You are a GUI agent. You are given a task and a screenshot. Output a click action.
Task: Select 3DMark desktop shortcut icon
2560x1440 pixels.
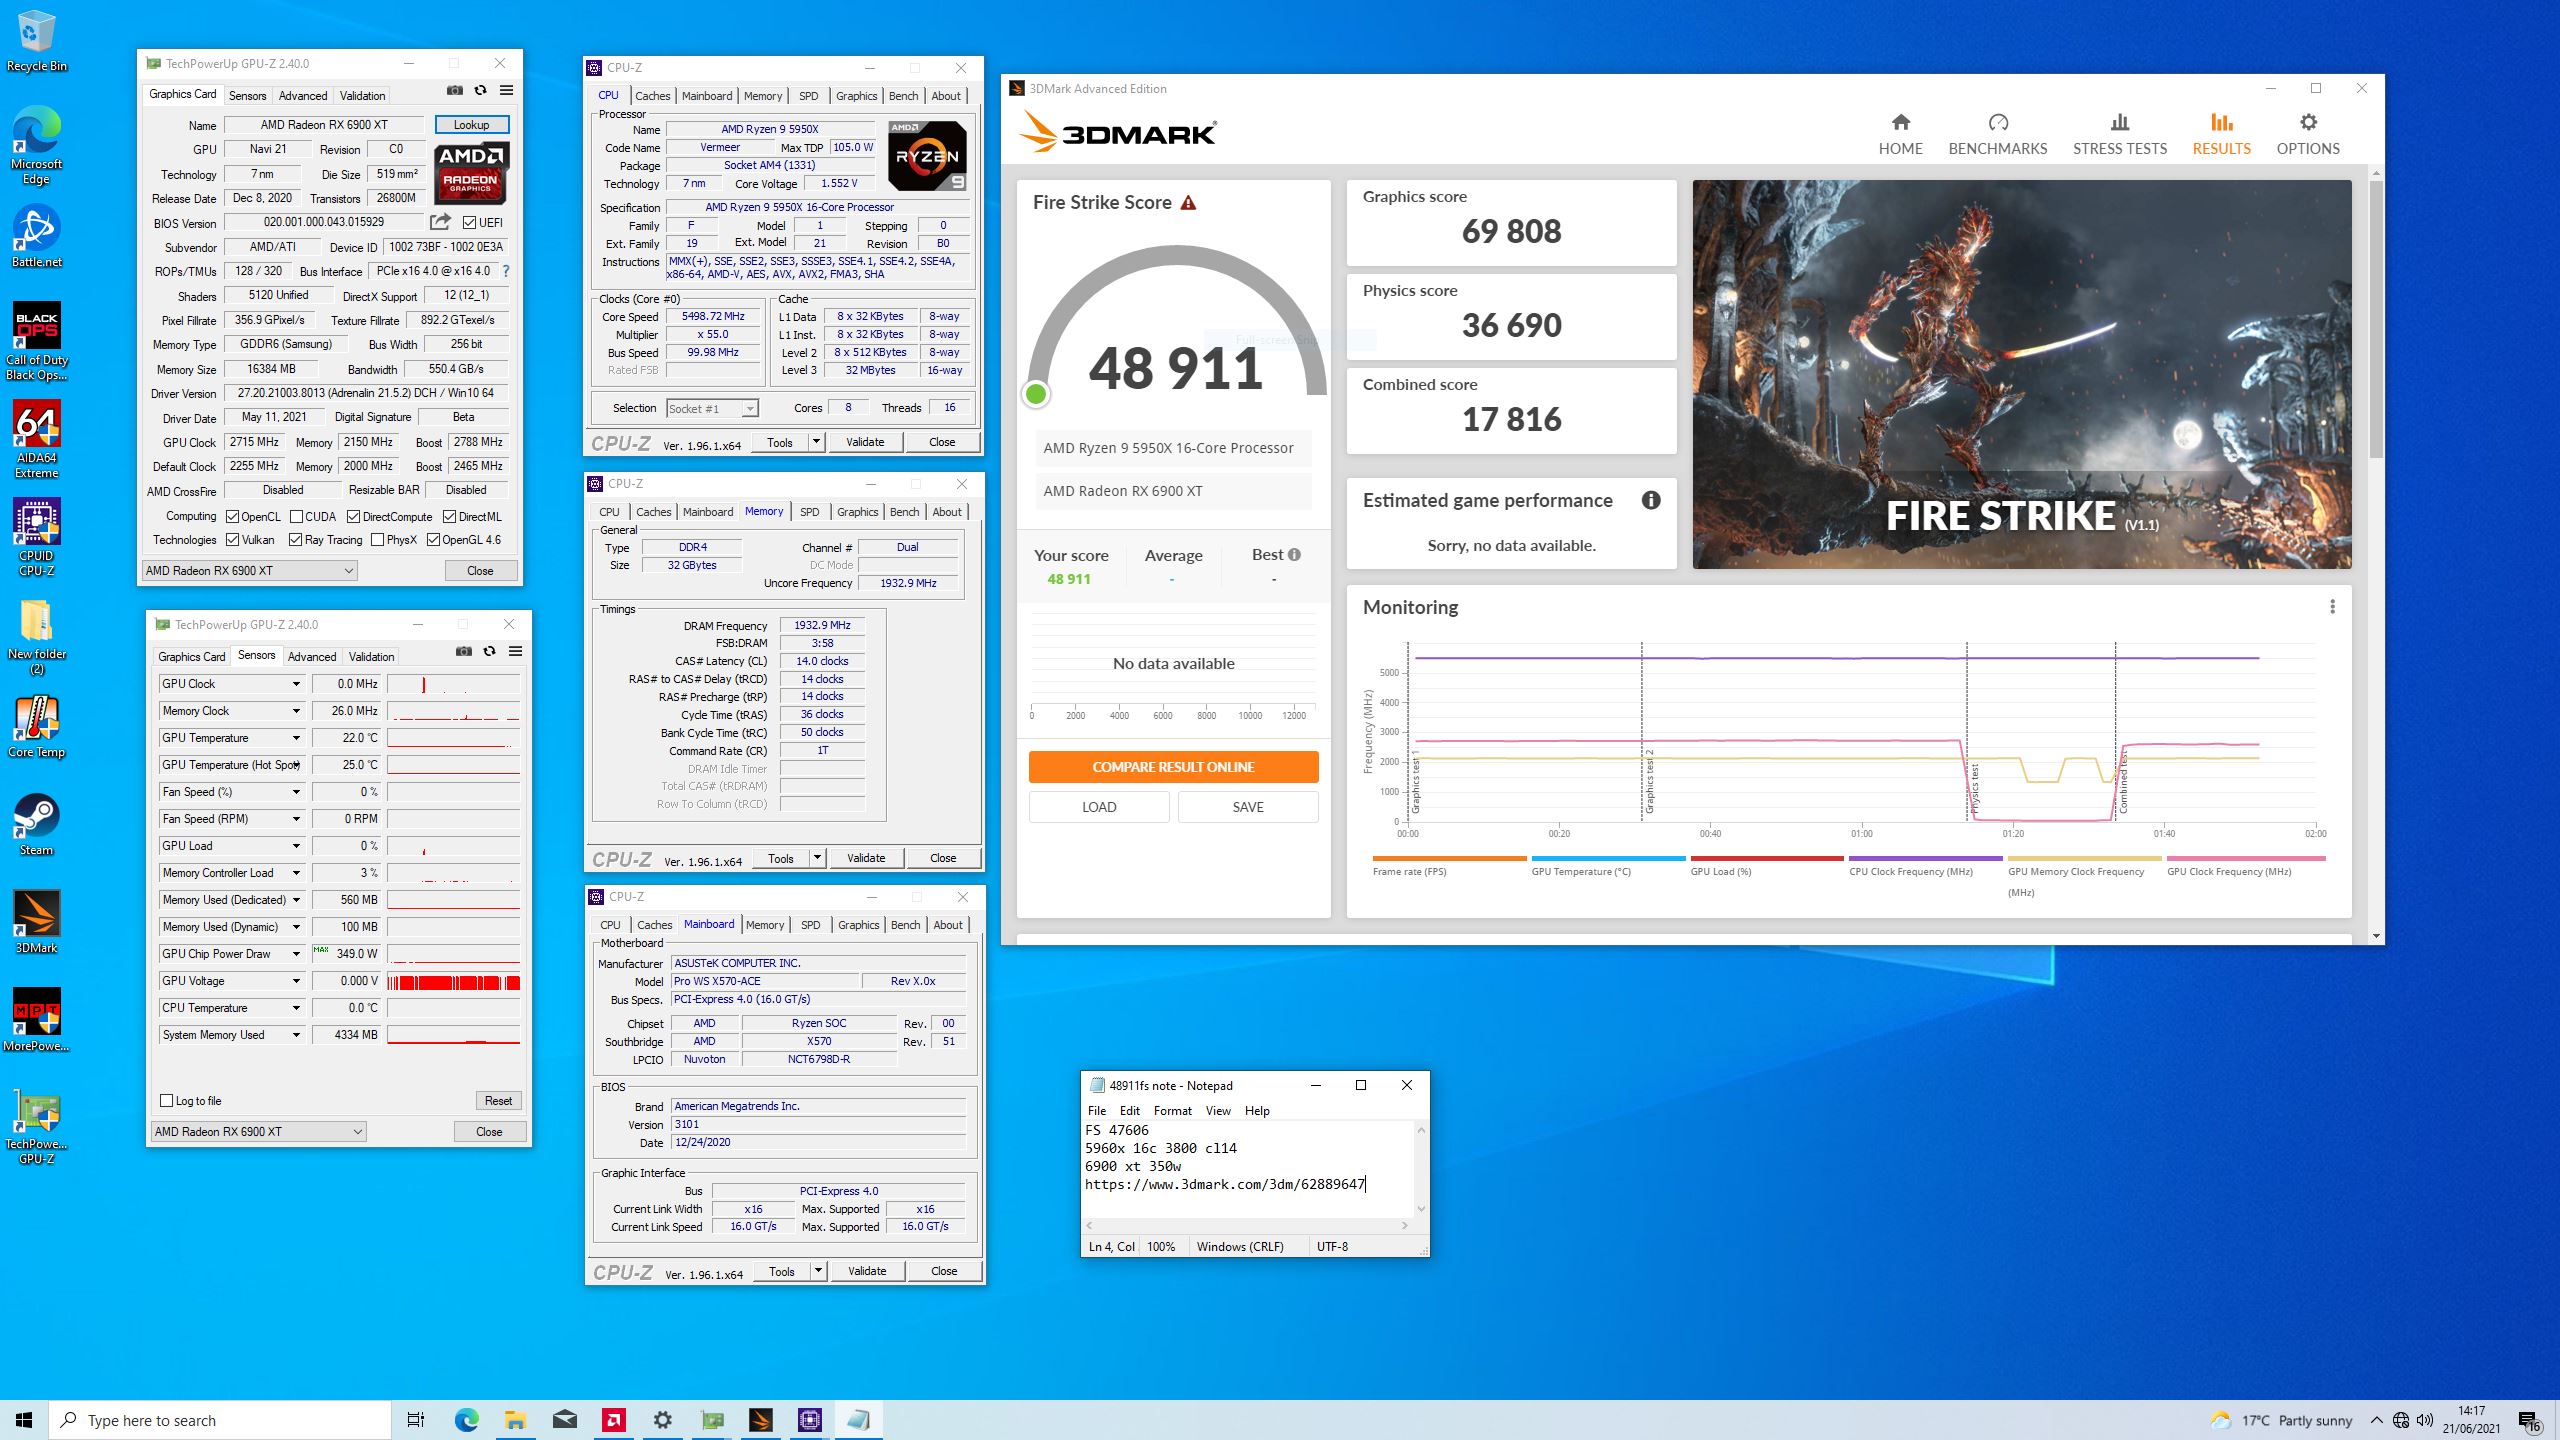(x=36, y=923)
